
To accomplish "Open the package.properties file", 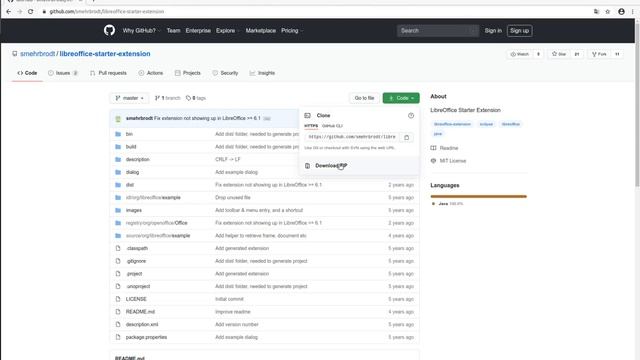I will point(146,337).
